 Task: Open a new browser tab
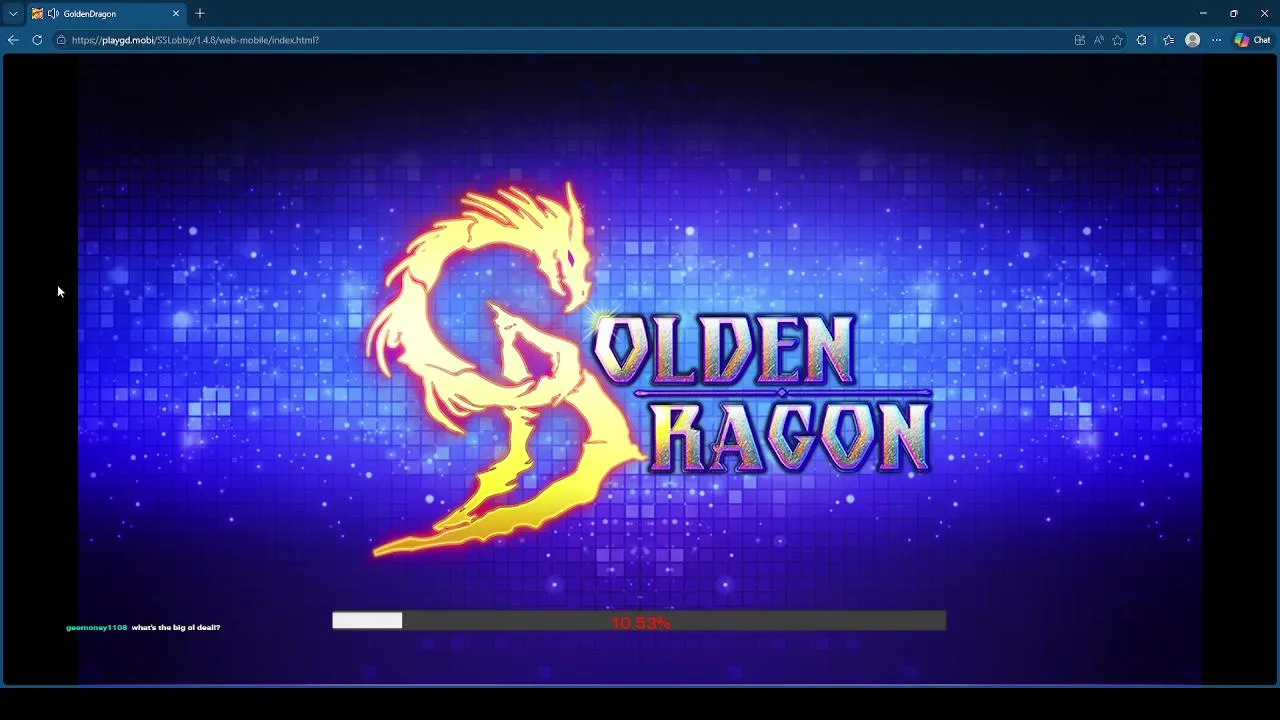[200, 14]
